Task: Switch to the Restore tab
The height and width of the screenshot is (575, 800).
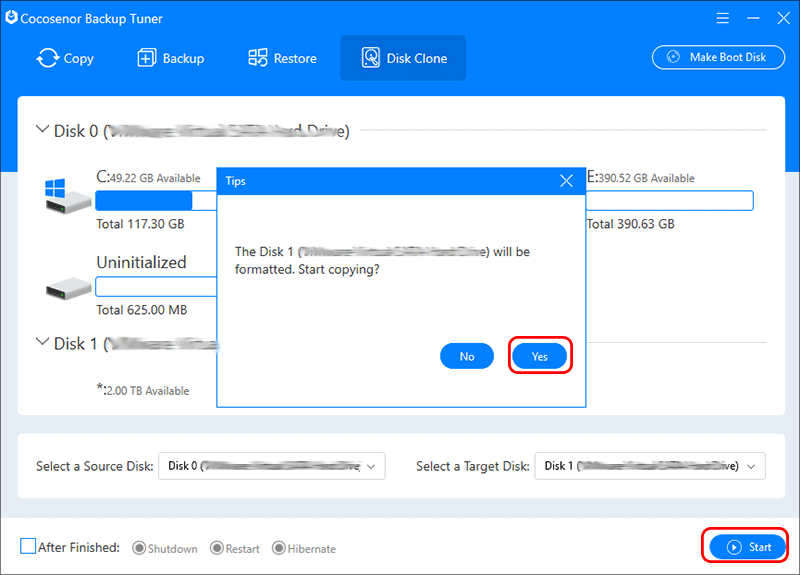Action: click(x=282, y=58)
